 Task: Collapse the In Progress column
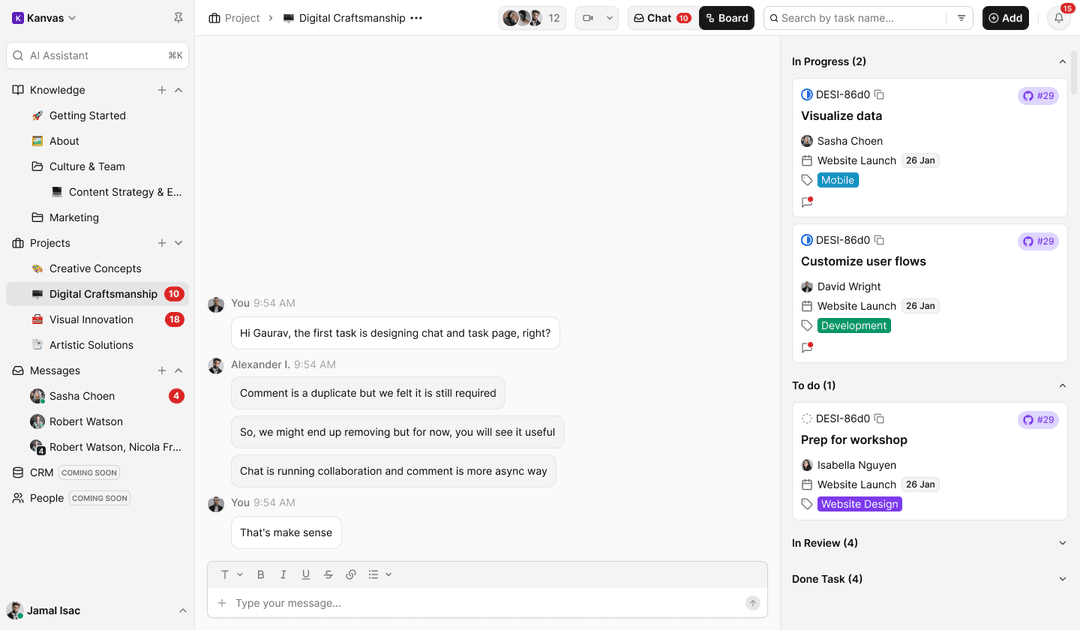click(1062, 61)
